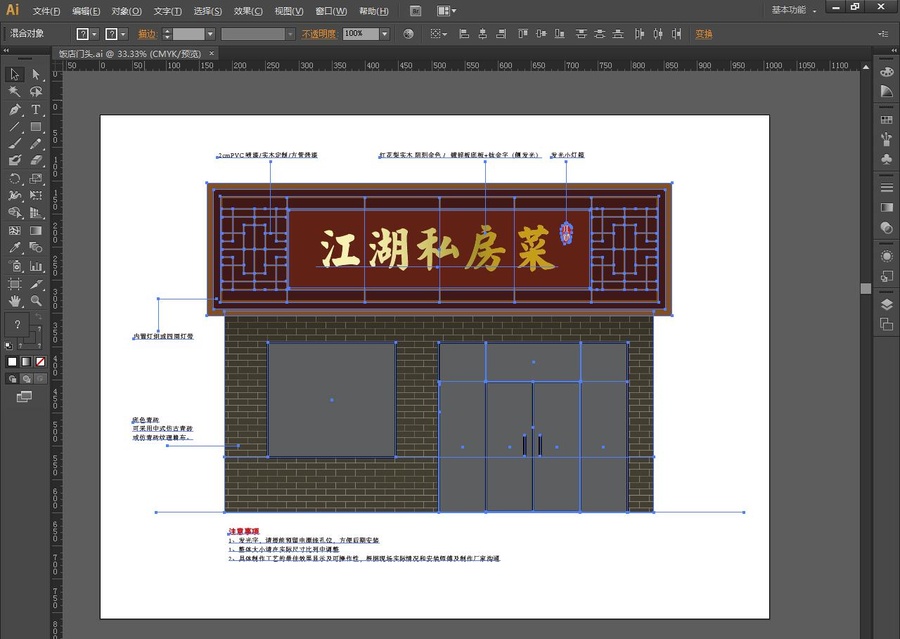Open 效果(C) menu
Image resolution: width=900 pixels, height=639 pixels.
[248, 11]
